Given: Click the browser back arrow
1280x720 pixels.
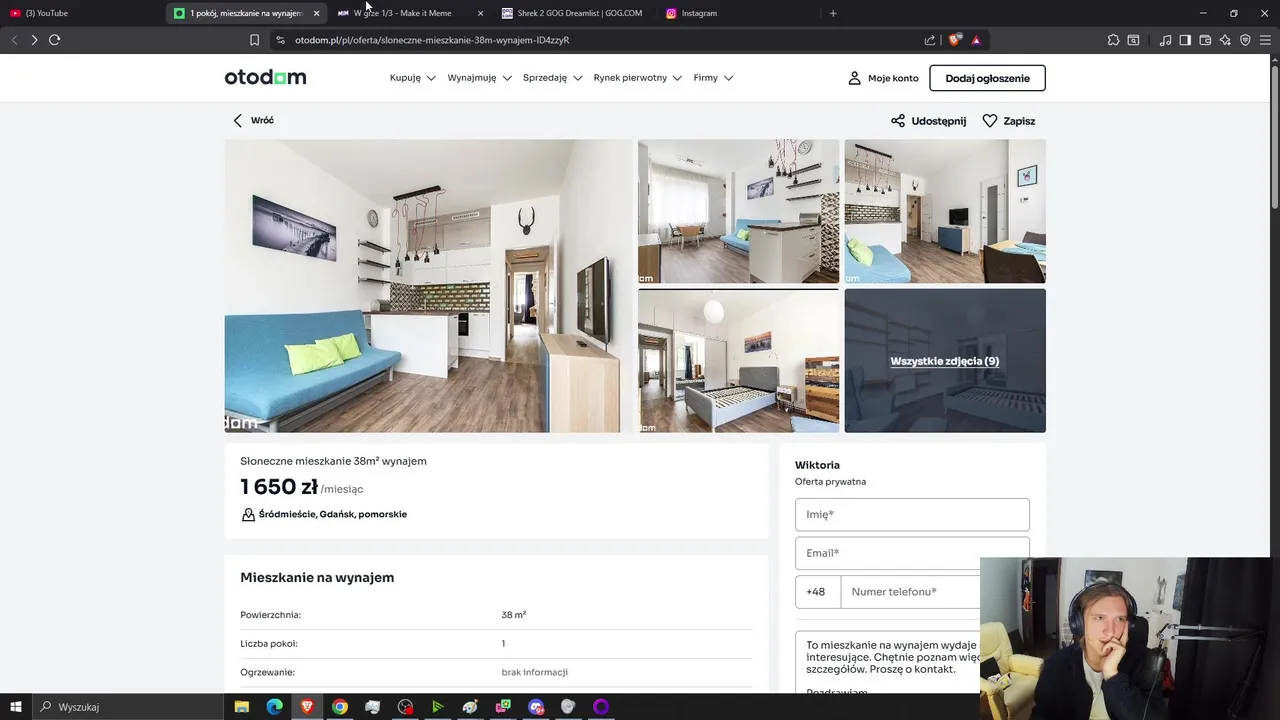Looking at the screenshot, I should [14, 40].
